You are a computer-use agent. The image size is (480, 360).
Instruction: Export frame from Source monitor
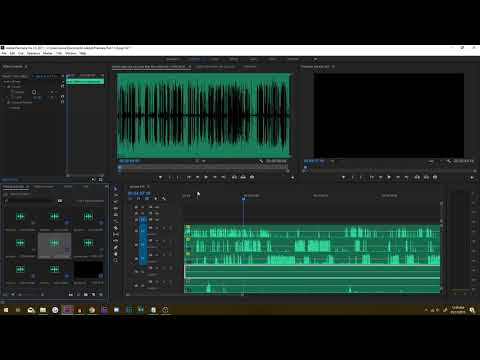(252, 177)
